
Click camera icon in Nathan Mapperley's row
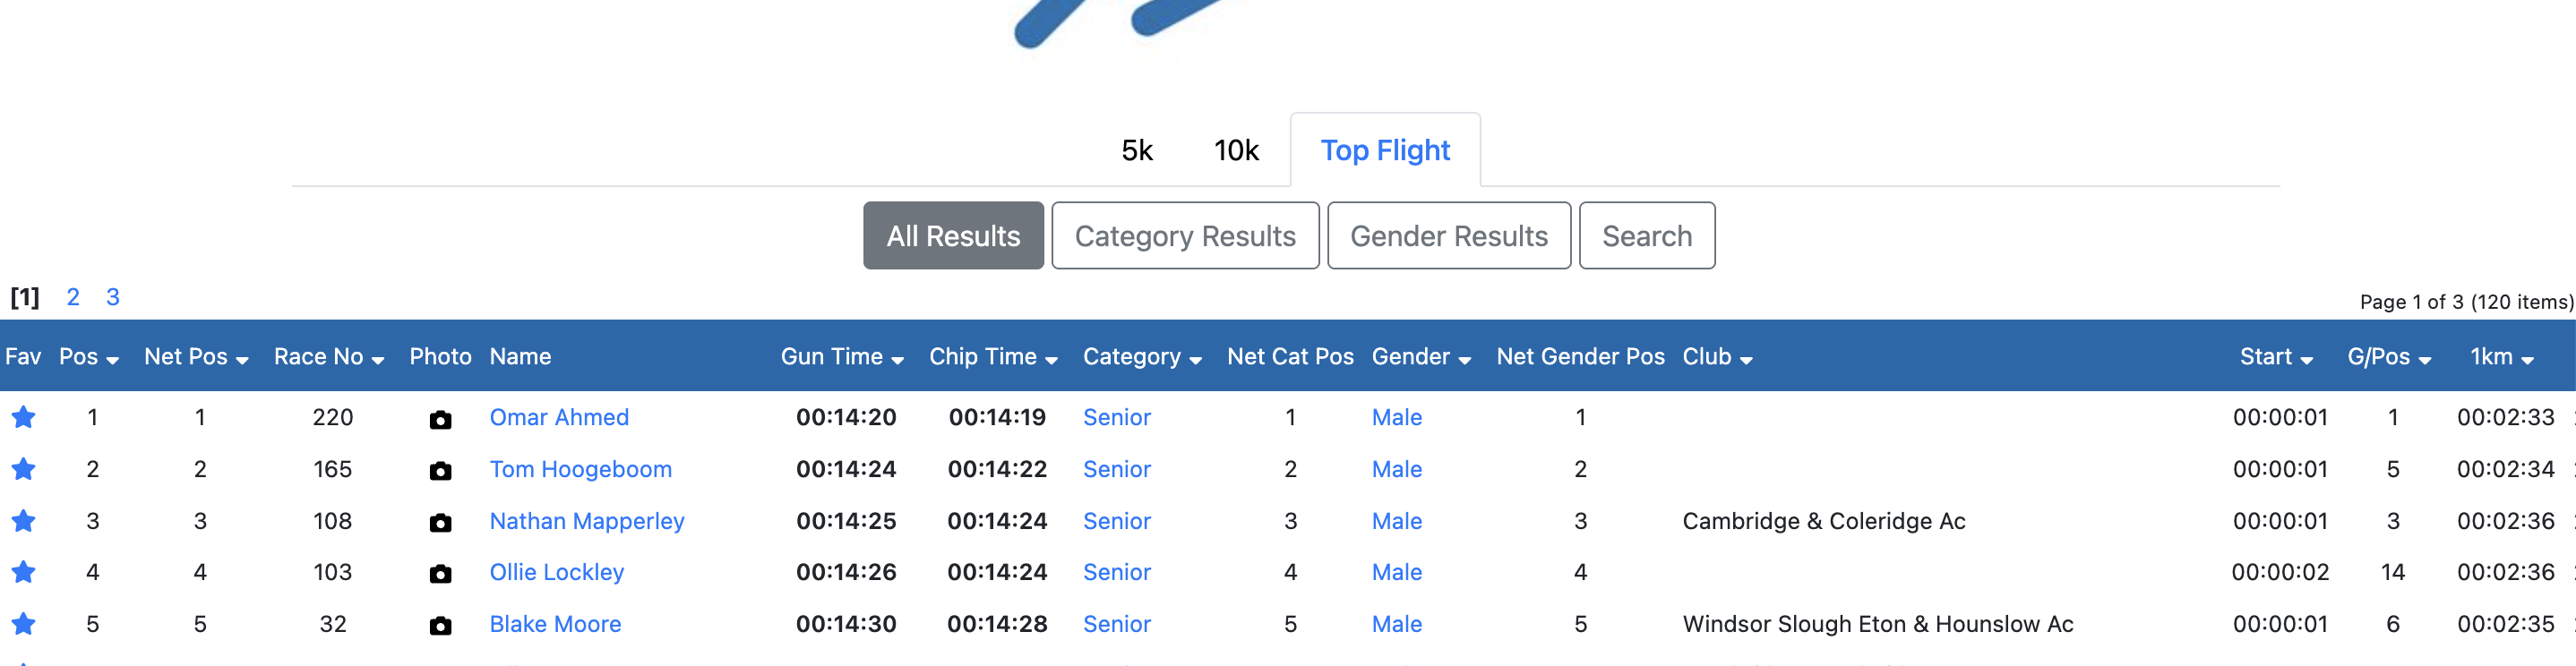click(440, 523)
